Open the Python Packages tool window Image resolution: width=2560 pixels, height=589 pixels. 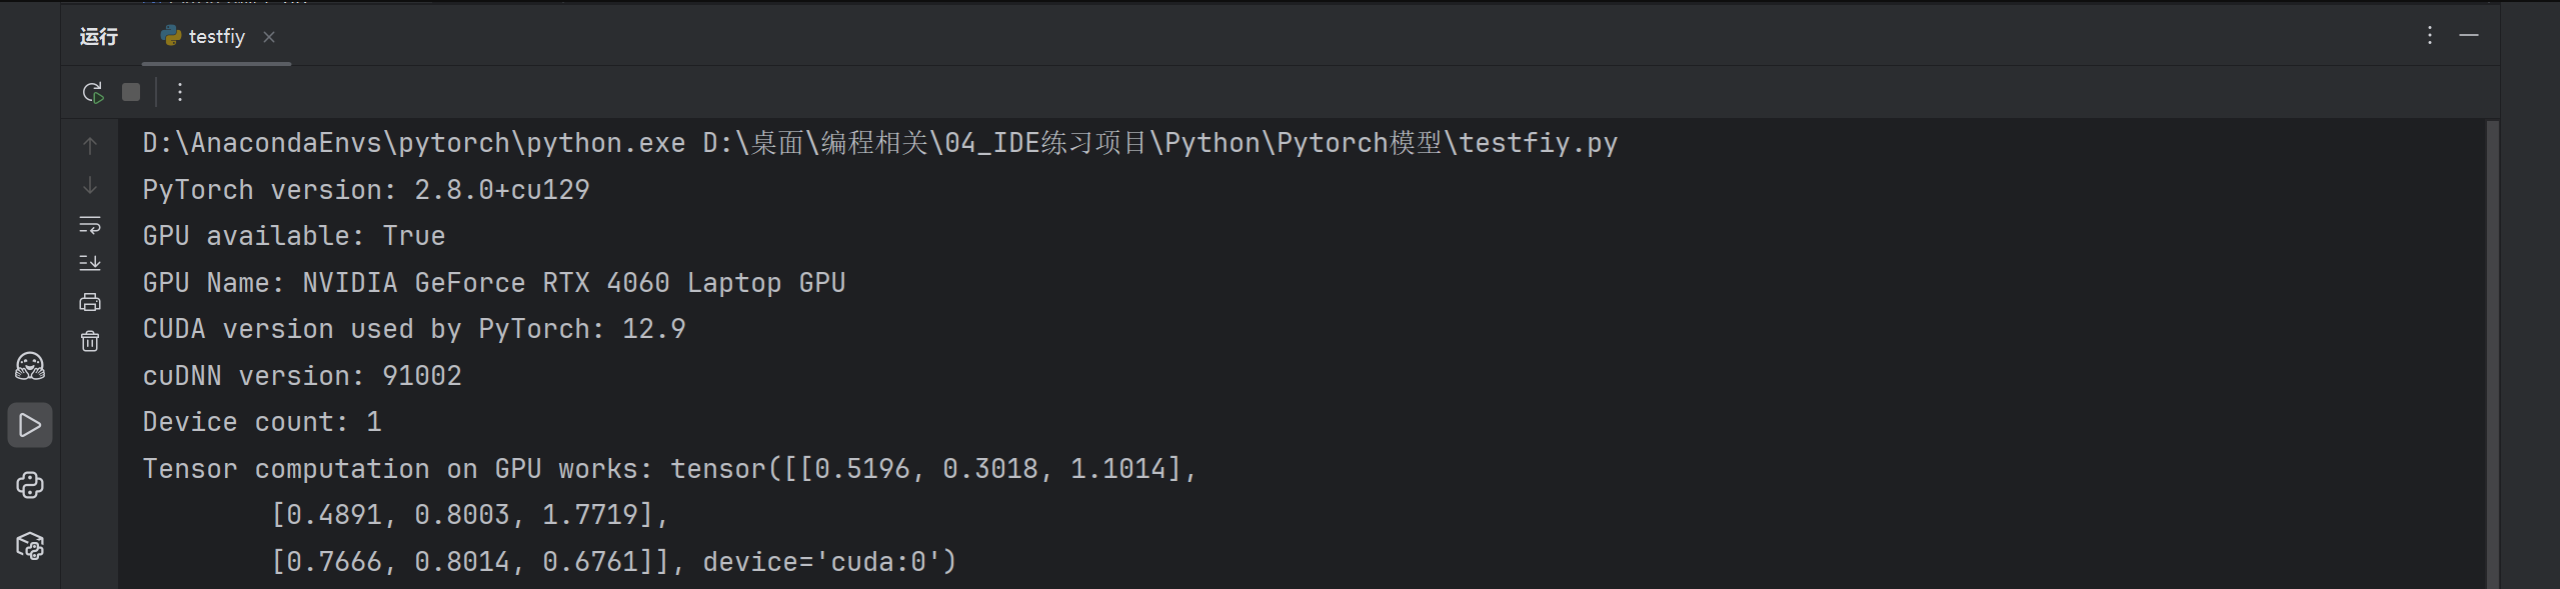tap(30, 546)
